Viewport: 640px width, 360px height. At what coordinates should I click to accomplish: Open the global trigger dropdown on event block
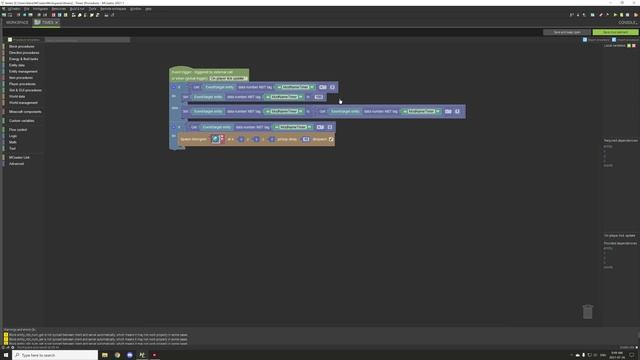pyautogui.click(x=228, y=78)
